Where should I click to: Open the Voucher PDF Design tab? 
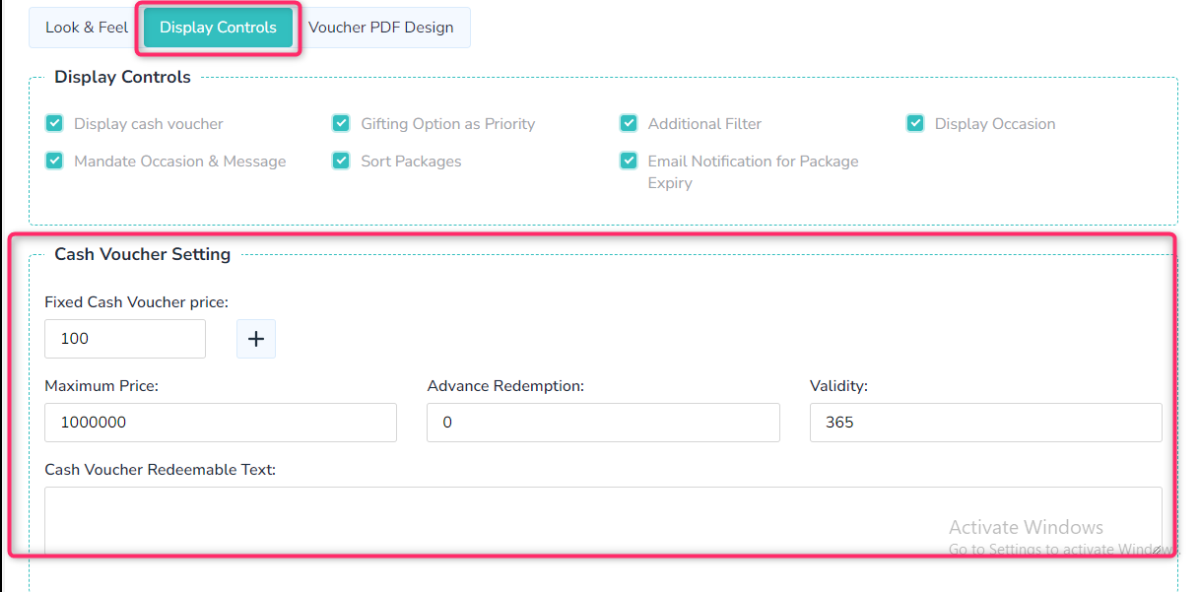pyautogui.click(x=385, y=27)
